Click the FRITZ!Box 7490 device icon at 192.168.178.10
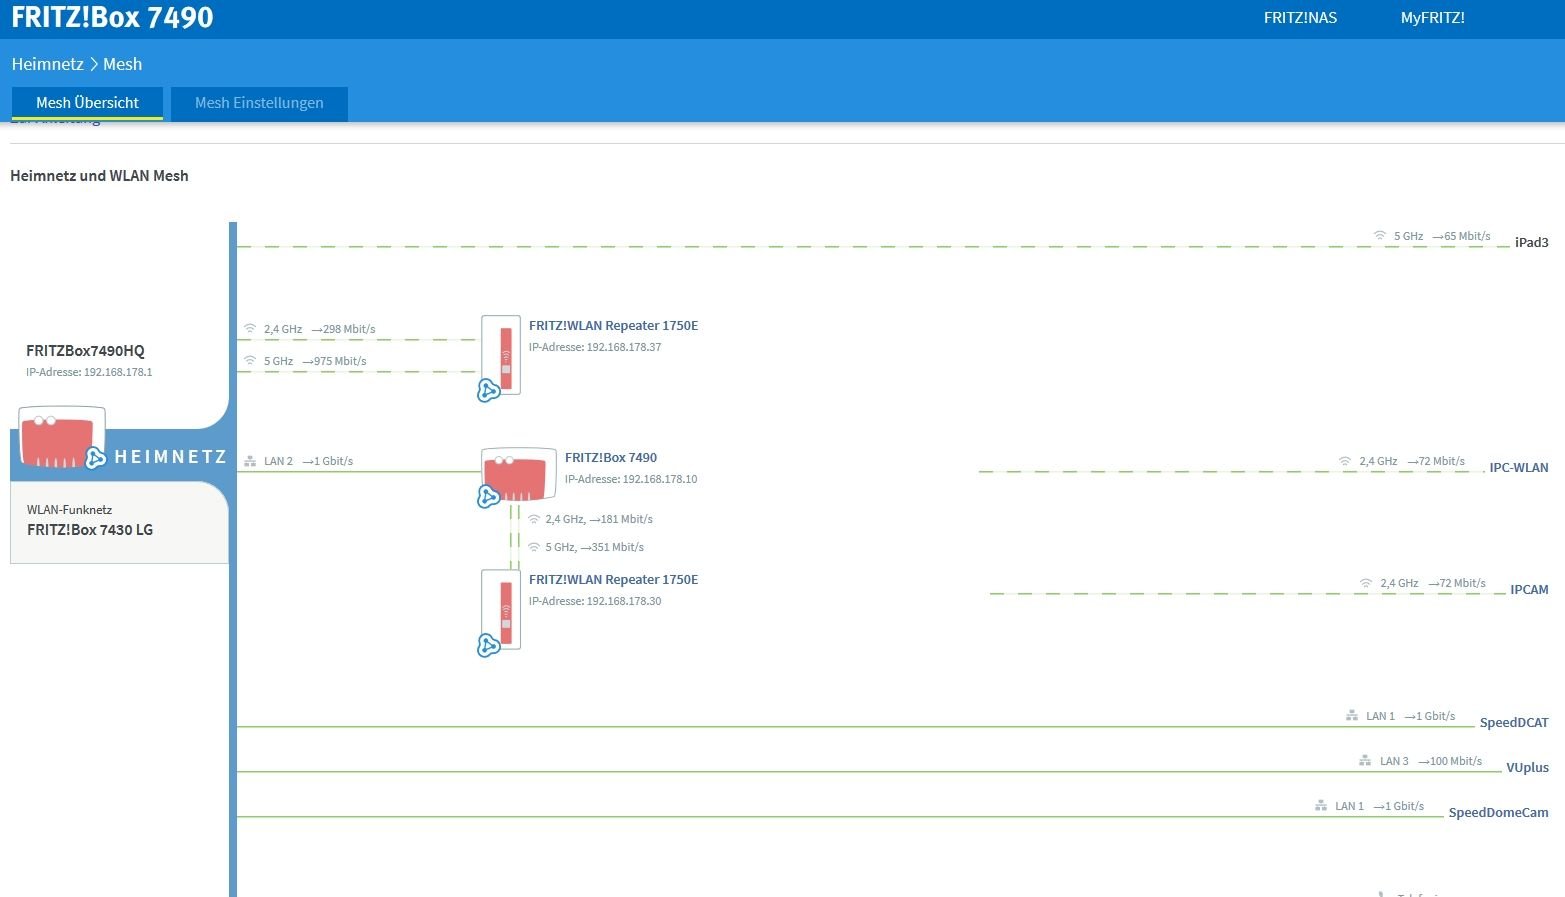Screen dimensions: 1565x897 518,475
